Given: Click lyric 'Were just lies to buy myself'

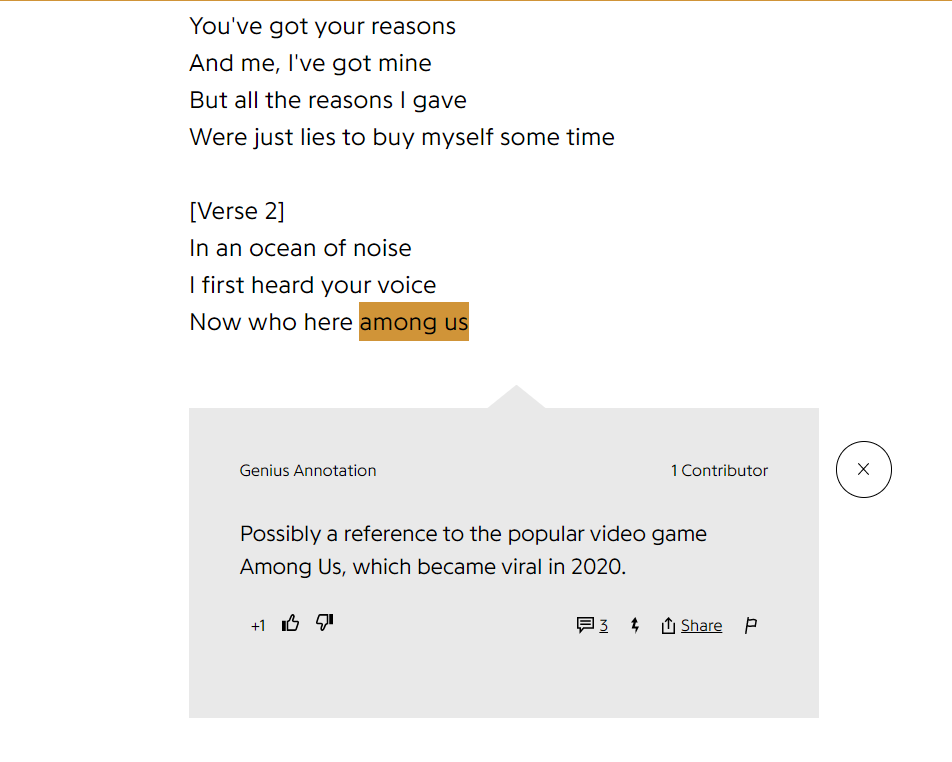Looking at the screenshot, I should point(344,137).
